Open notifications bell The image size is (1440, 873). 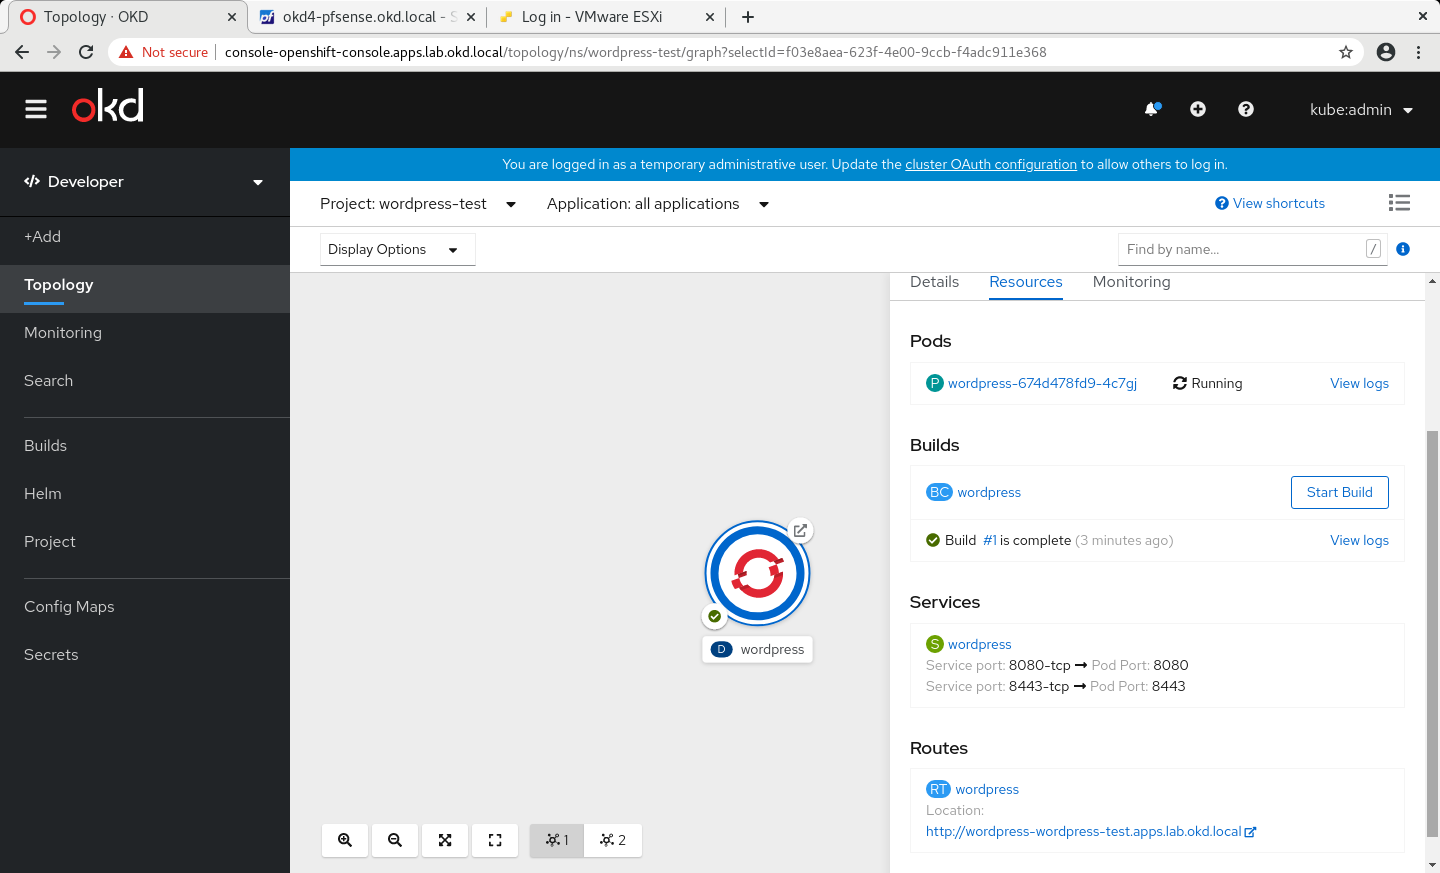coord(1152,109)
